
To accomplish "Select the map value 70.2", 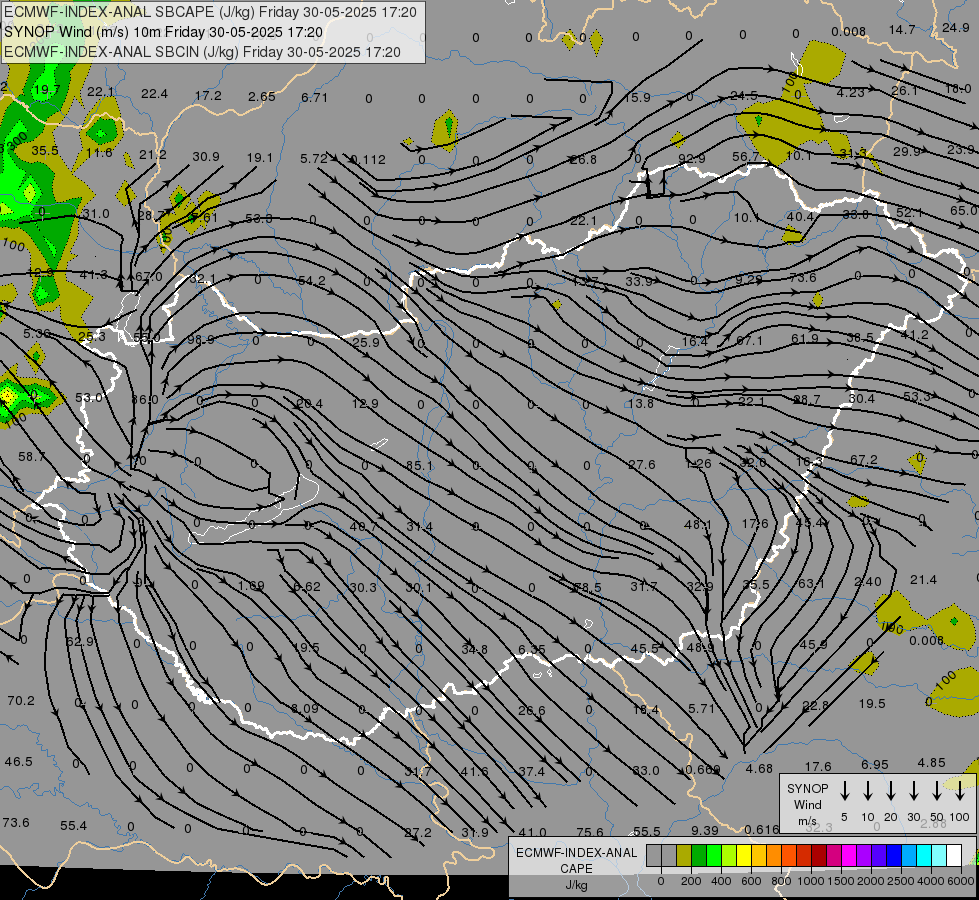I will pyautogui.click(x=21, y=700).
